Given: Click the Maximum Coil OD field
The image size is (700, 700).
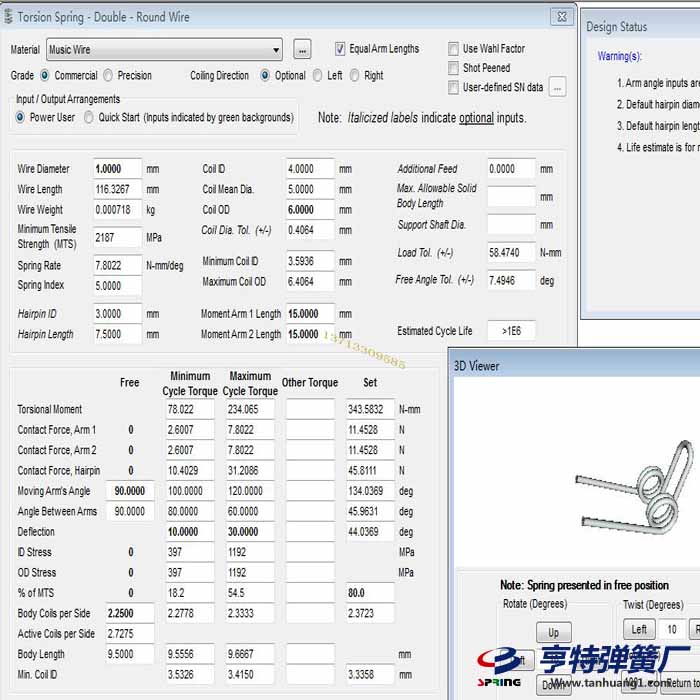Looking at the screenshot, I should tap(310, 282).
